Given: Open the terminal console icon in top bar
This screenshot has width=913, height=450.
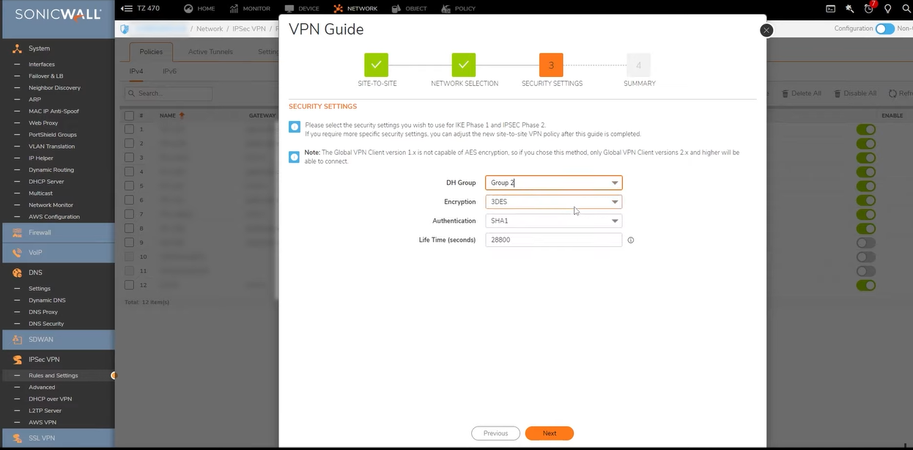Looking at the screenshot, I should 831,9.
